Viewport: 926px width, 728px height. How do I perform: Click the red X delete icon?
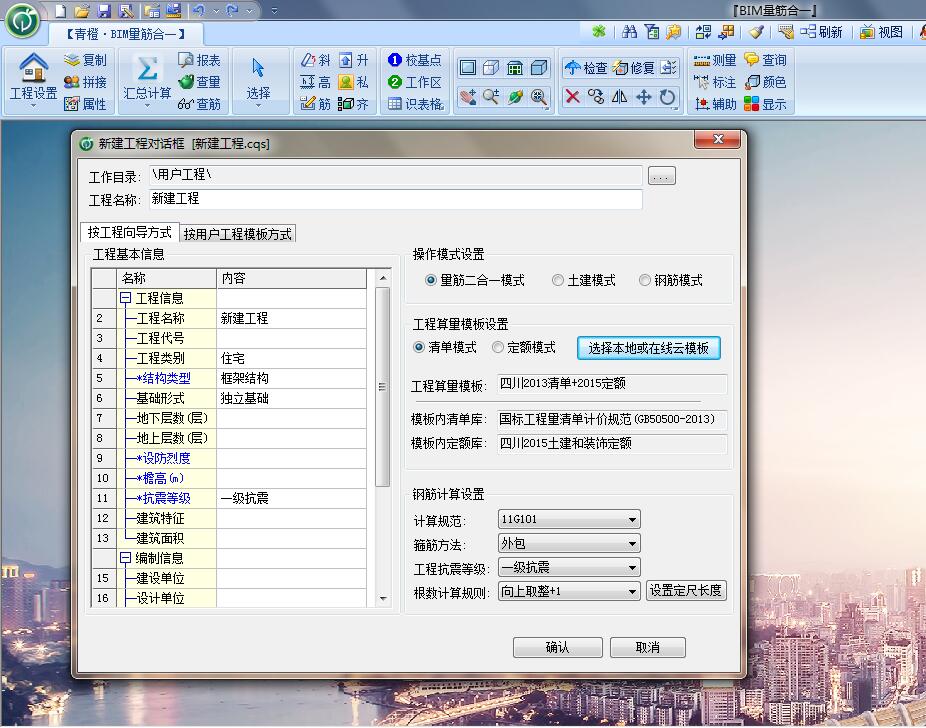[x=572, y=97]
